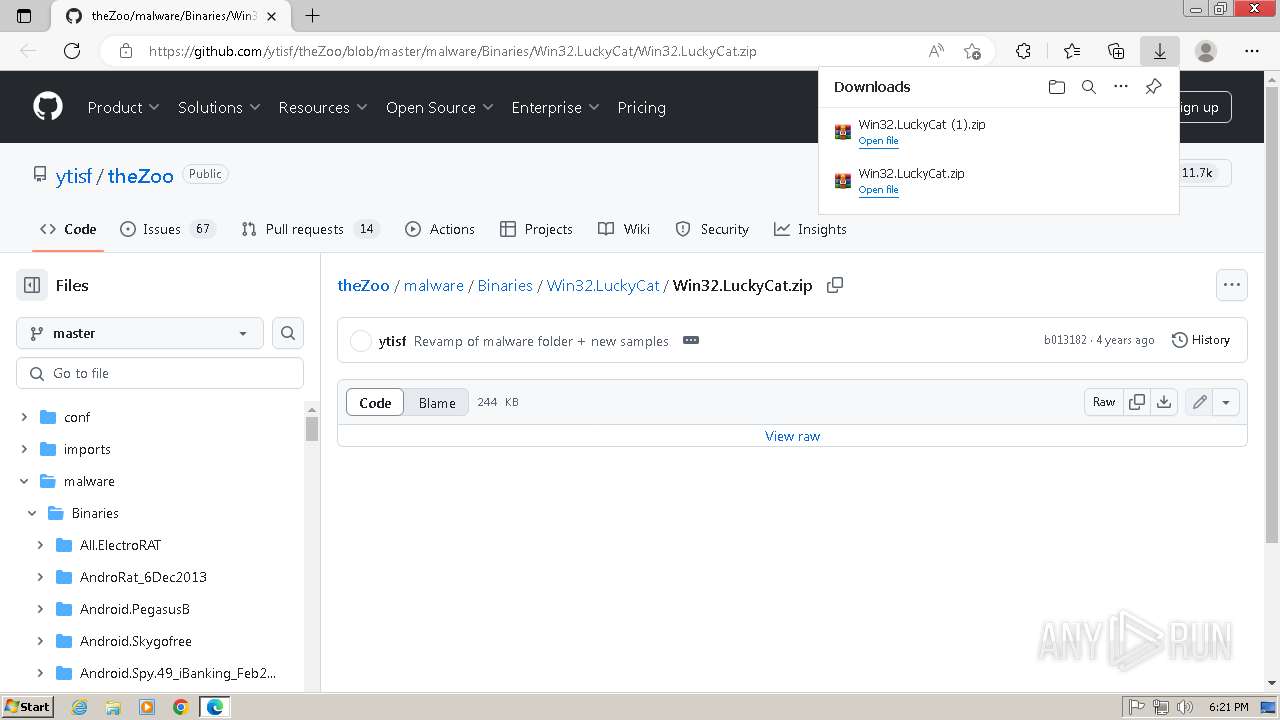
Task: Open the browser Collections icon
Action: [x=1116, y=51]
